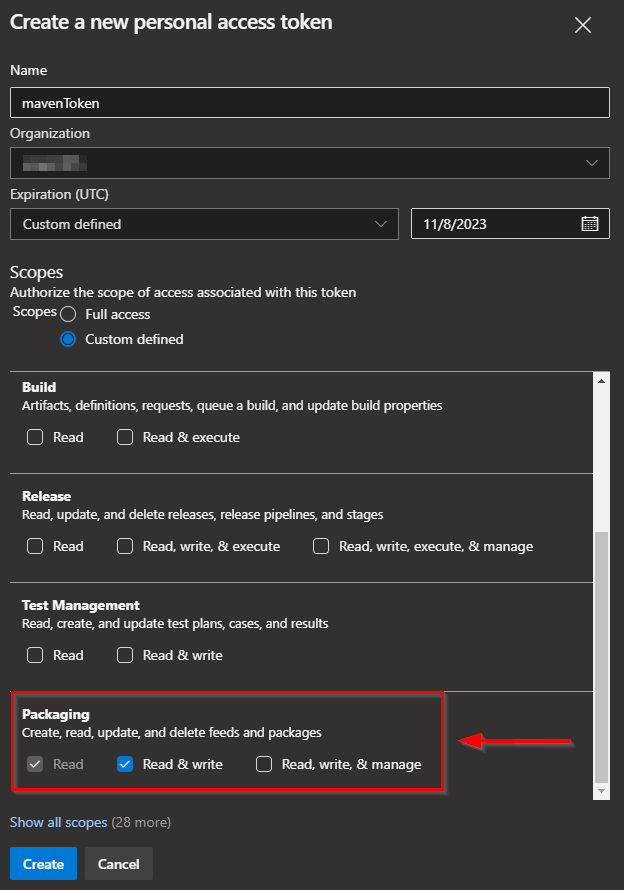Image resolution: width=624 pixels, height=890 pixels.
Task: Enable Read, write, & manage for Packaging
Action: [263, 764]
